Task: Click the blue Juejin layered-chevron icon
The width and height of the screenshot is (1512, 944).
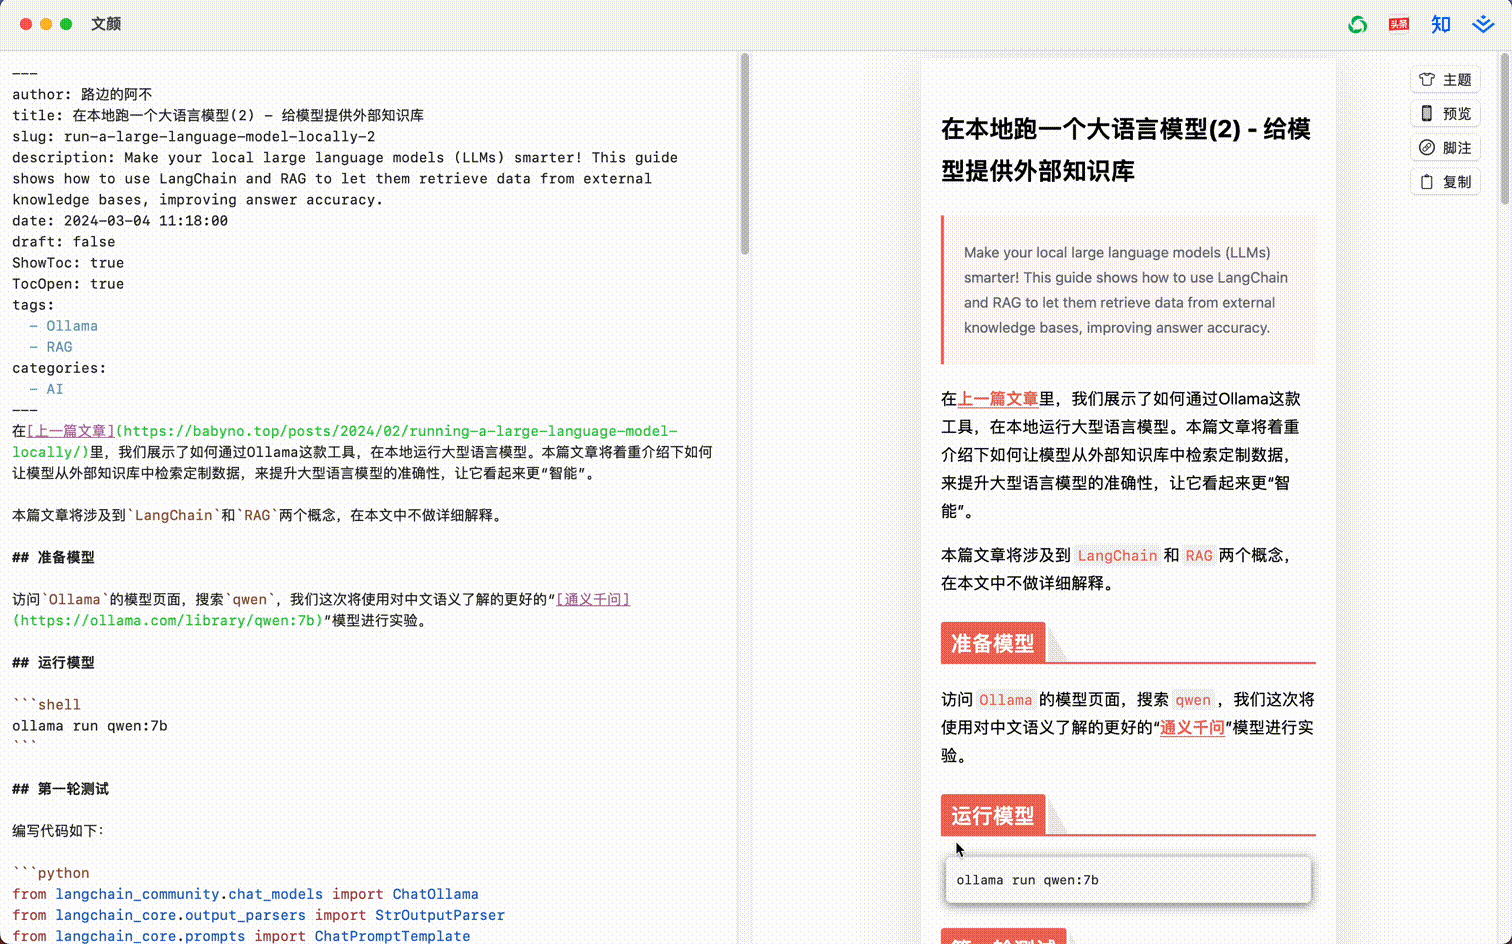Action: coord(1483,24)
